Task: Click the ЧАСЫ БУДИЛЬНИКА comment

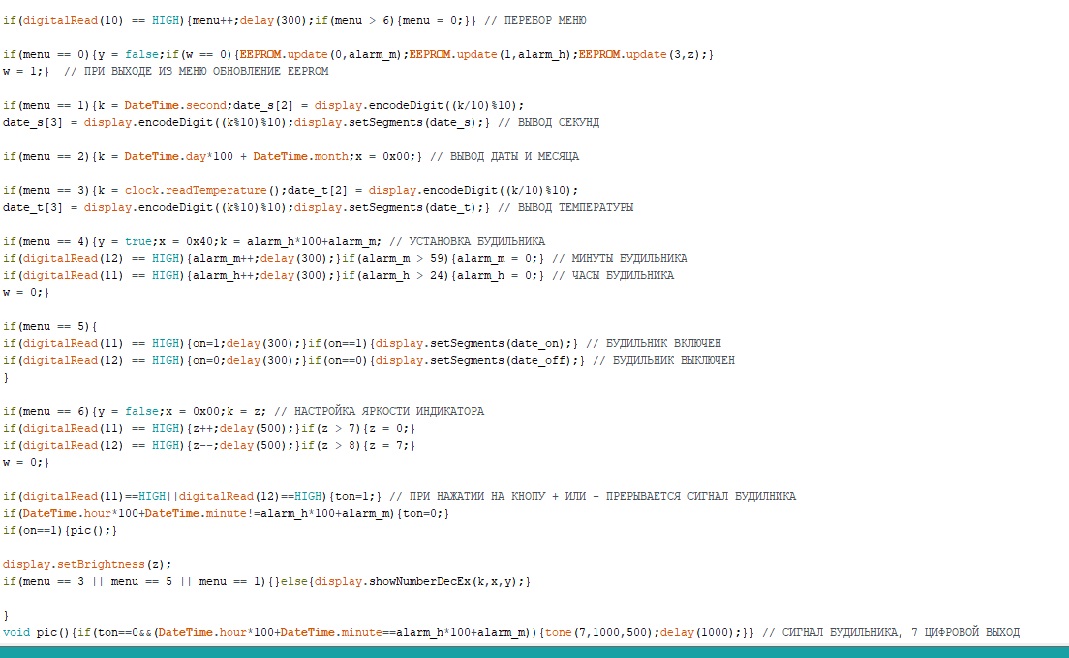Action: 613,275
